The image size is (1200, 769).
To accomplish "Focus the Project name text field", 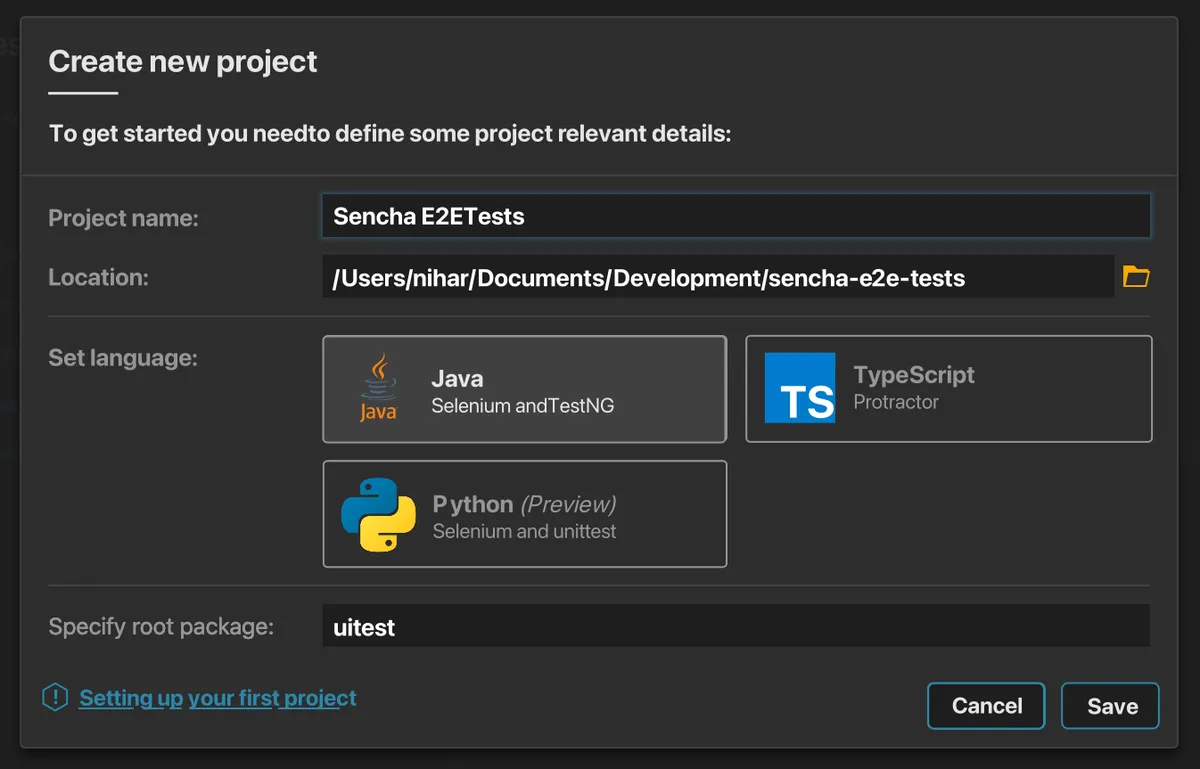I will (735, 216).
